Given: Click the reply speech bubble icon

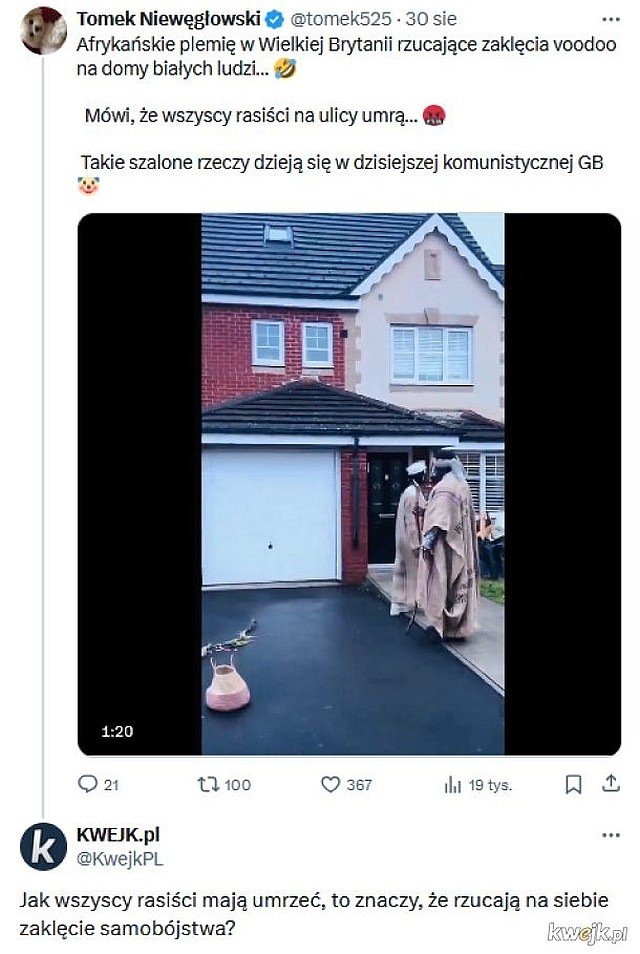Looking at the screenshot, I should tap(87, 784).
